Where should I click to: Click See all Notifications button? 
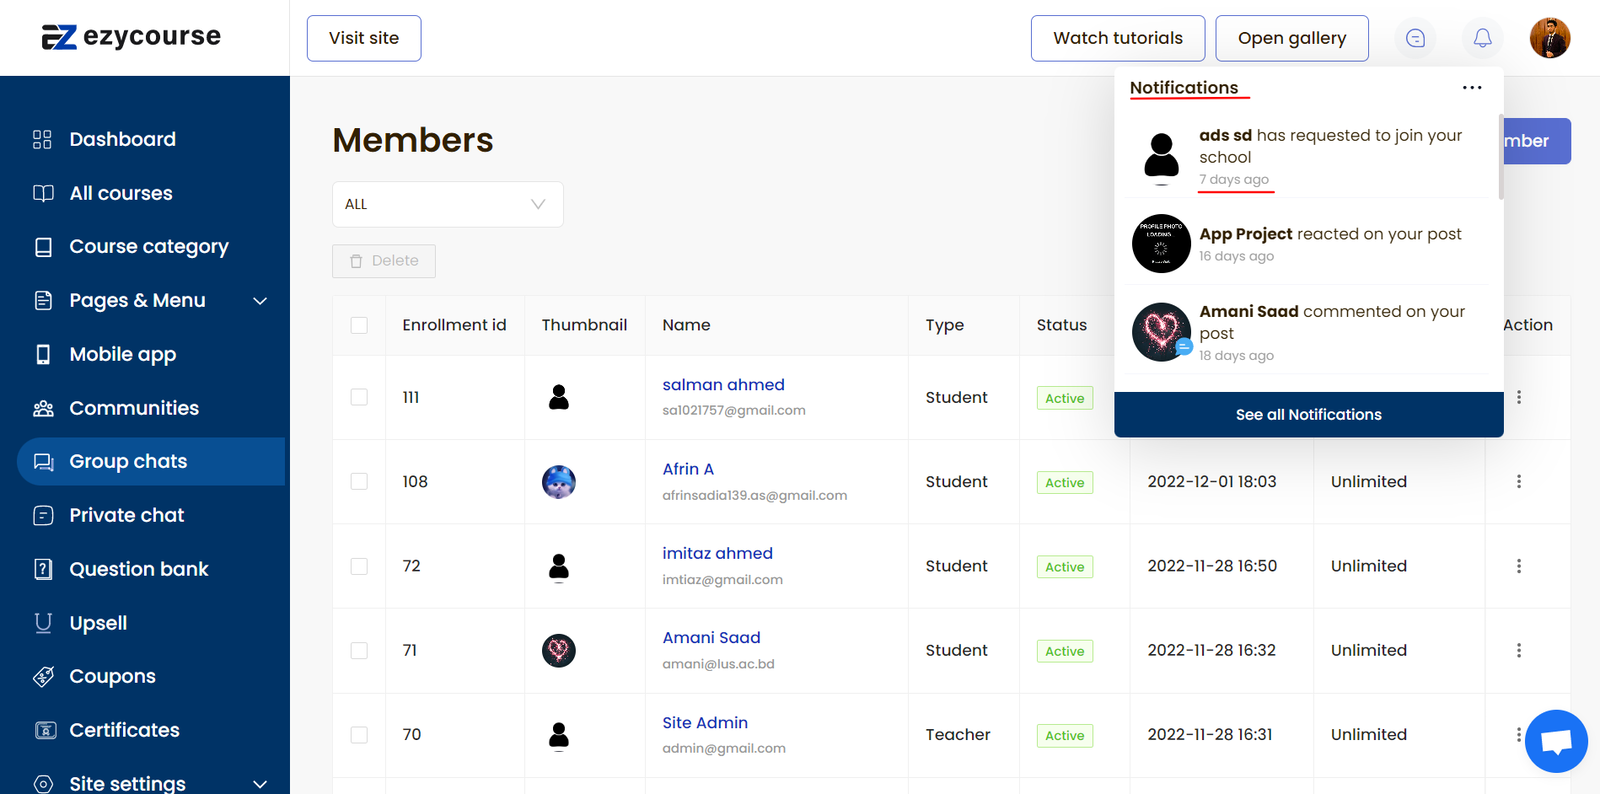click(x=1308, y=414)
